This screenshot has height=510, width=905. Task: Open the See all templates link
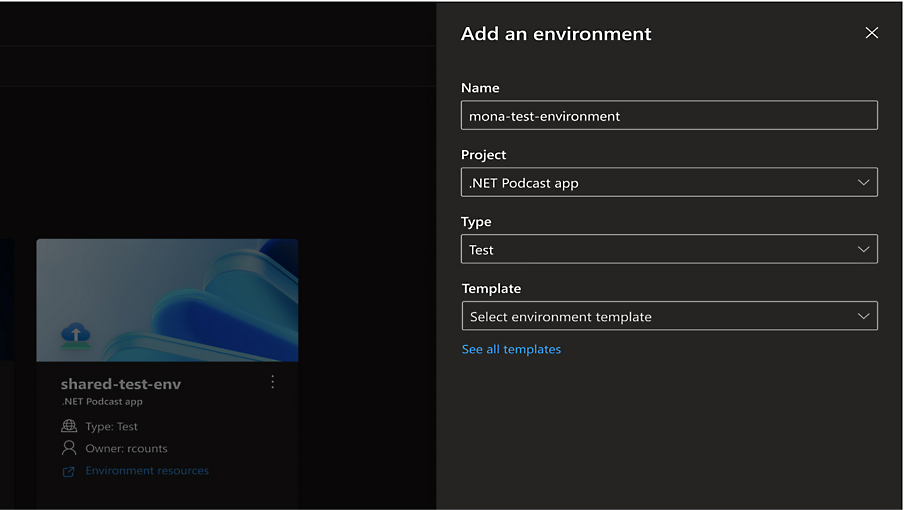pos(511,349)
